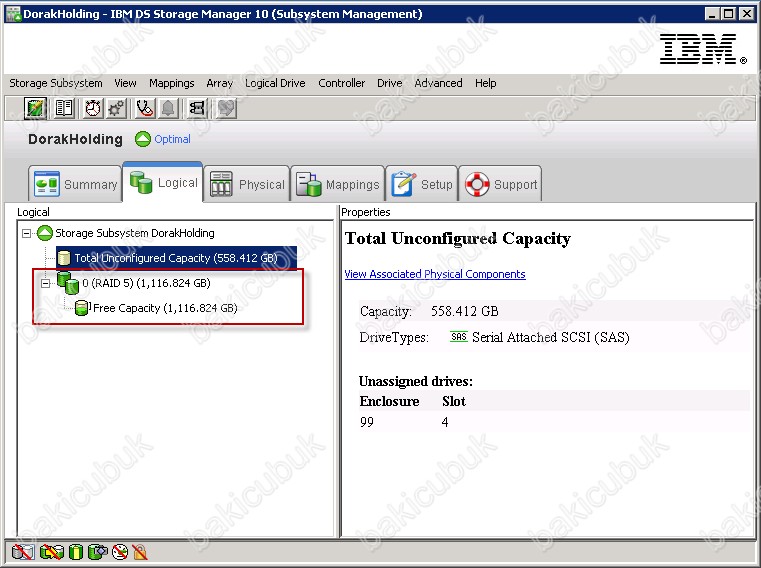Click the crossed-out padlock status bar icon
The width and height of the screenshot is (761, 568).
coord(140,552)
